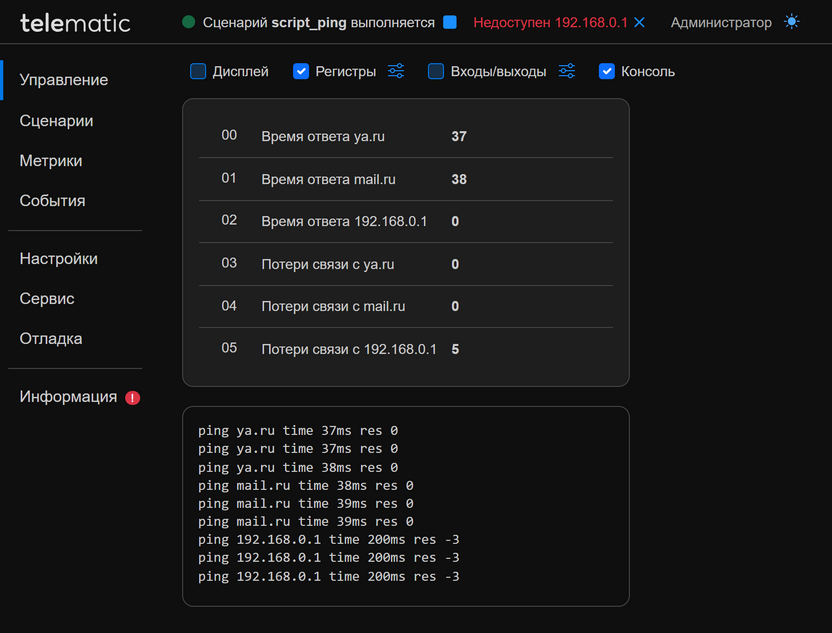The height and width of the screenshot is (633, 832).
Task: Disable the Консоль checkbox
Action: click(x=607, y=71)
